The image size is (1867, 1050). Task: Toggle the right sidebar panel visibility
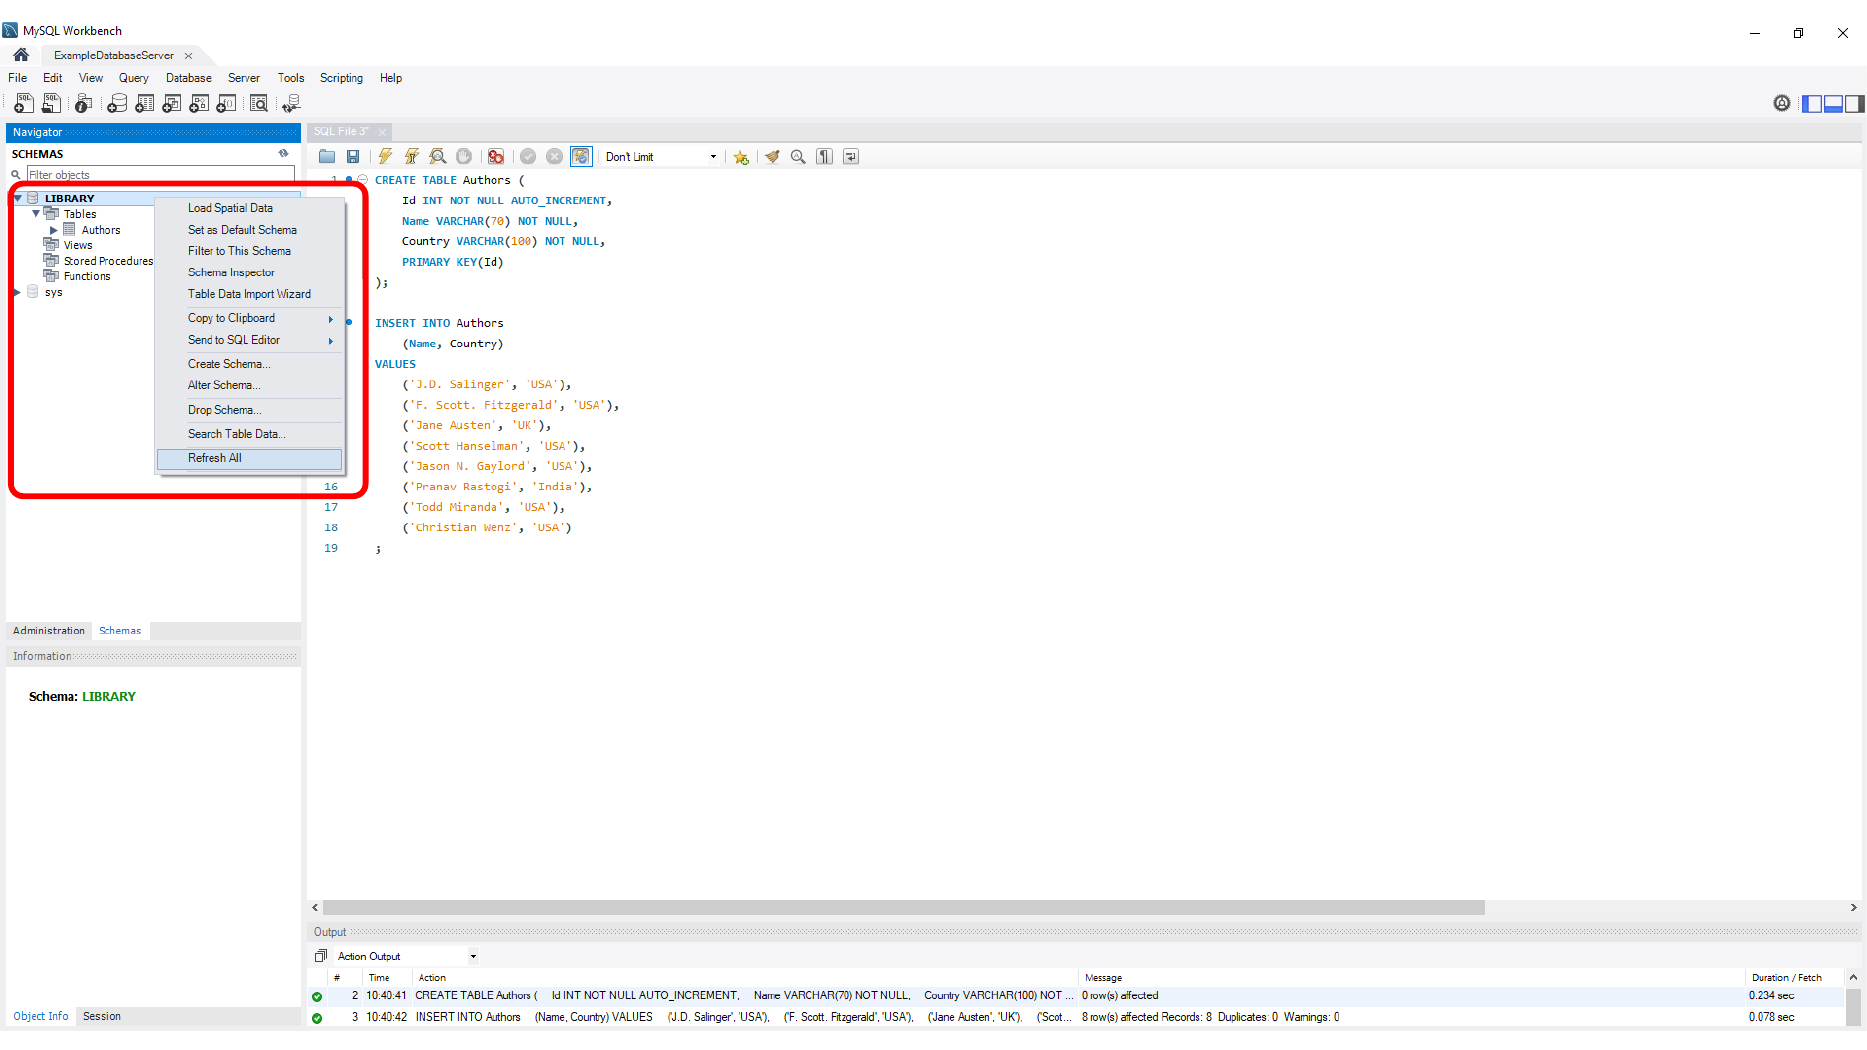pos(1855,103)
